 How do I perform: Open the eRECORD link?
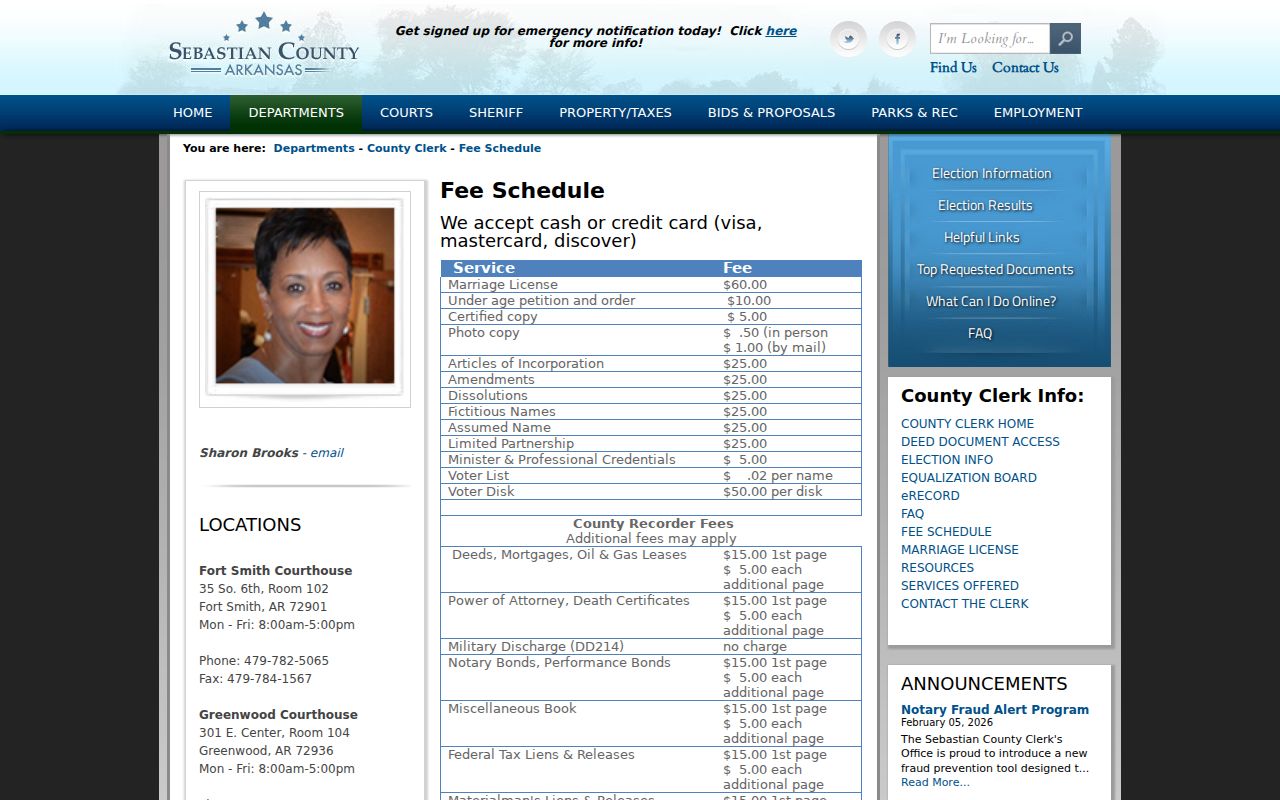coord(930,496)
